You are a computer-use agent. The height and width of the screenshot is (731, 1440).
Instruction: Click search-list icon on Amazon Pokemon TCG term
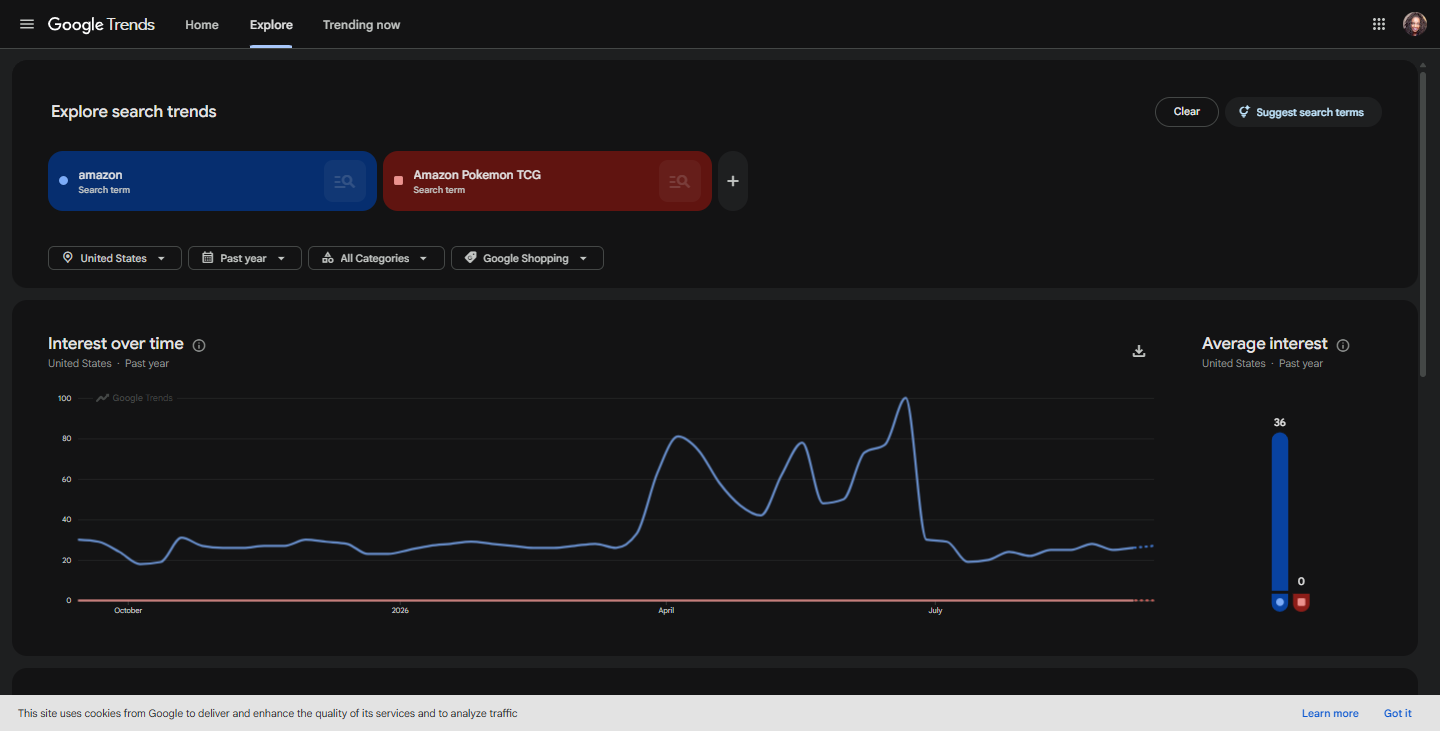[x=680, y=181]
